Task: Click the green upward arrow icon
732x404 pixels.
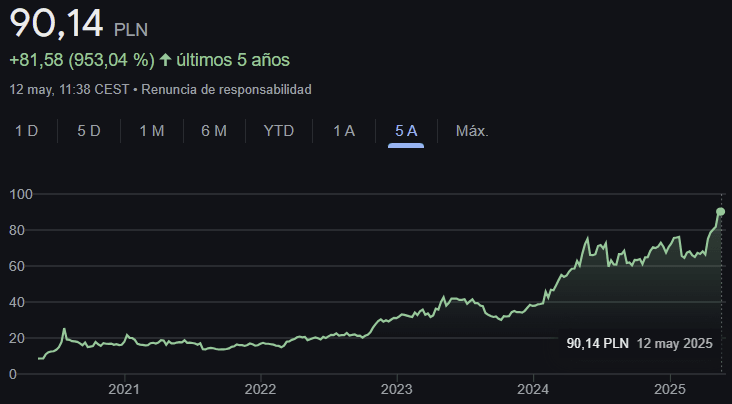Action: point(165,60)
